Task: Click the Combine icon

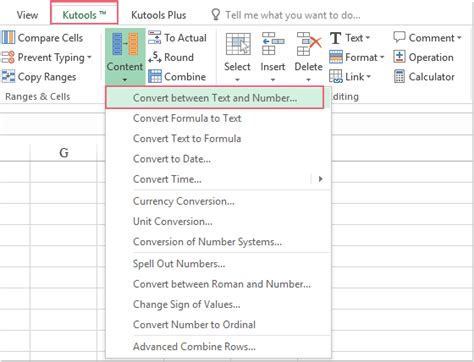Action: [155, 77]
